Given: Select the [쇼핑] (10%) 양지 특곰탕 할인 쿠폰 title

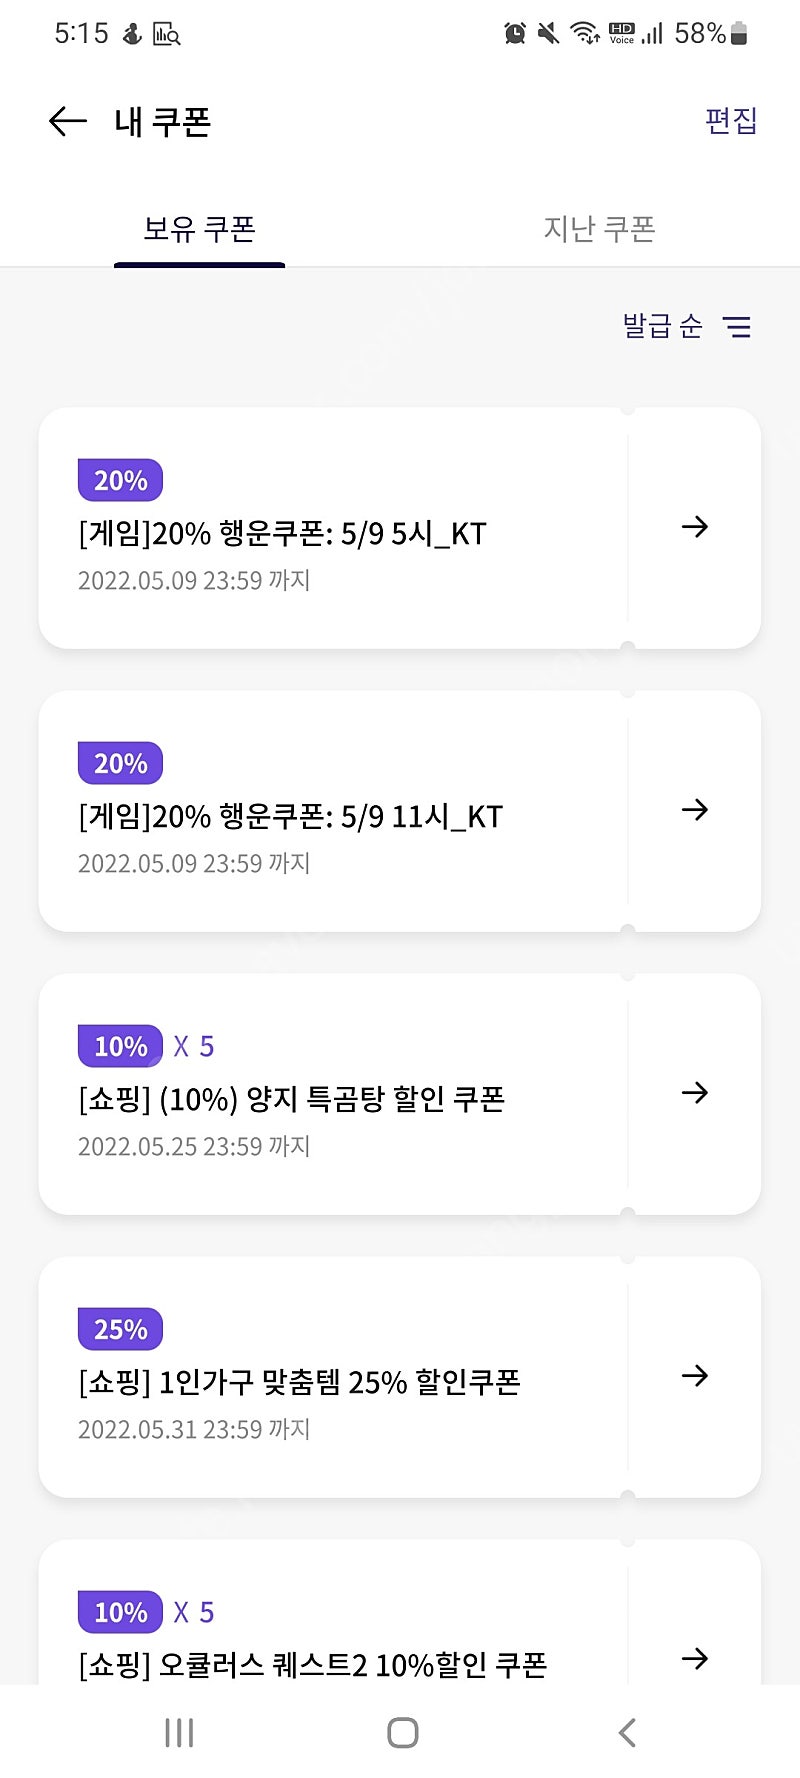Looking at the screenshot, I should pyautogui.click(x=291, y=1100).
